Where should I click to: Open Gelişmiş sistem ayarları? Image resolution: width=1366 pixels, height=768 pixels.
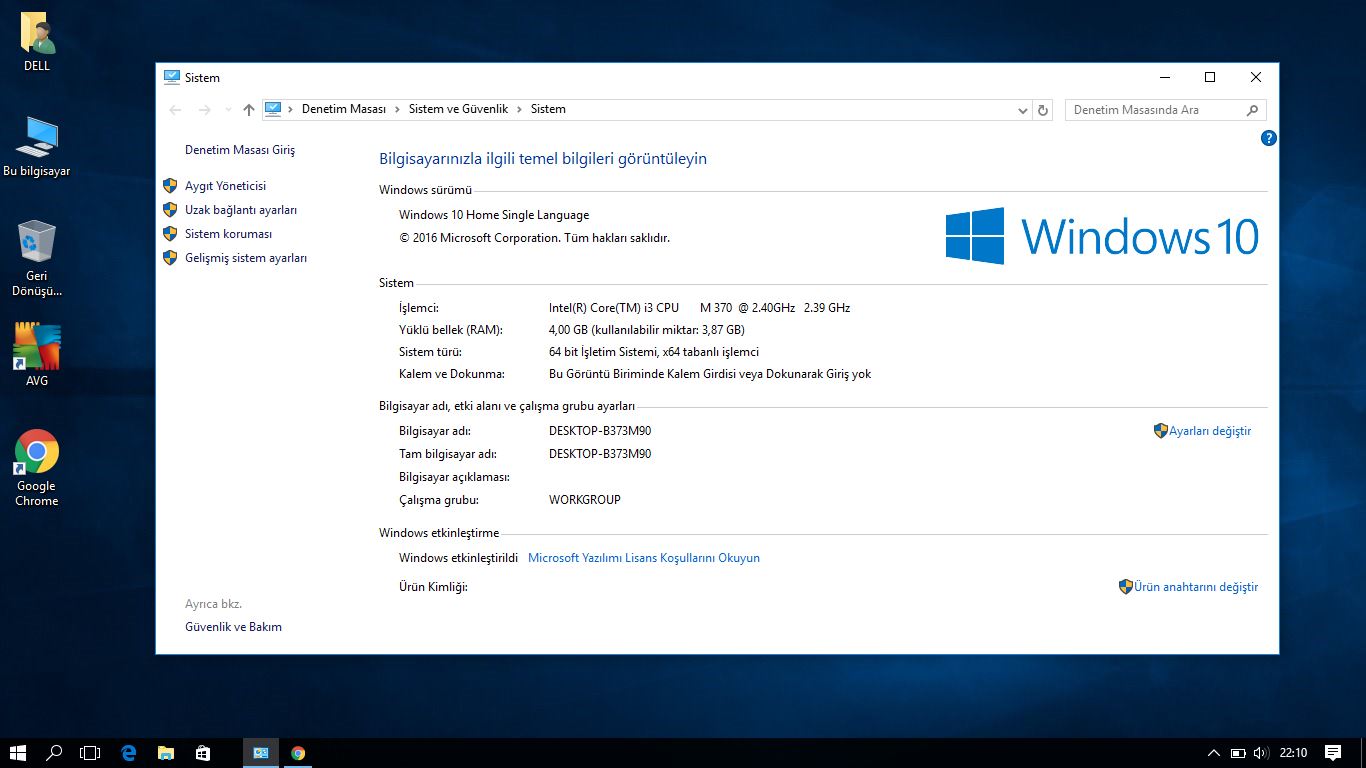[x=246, y=258]
